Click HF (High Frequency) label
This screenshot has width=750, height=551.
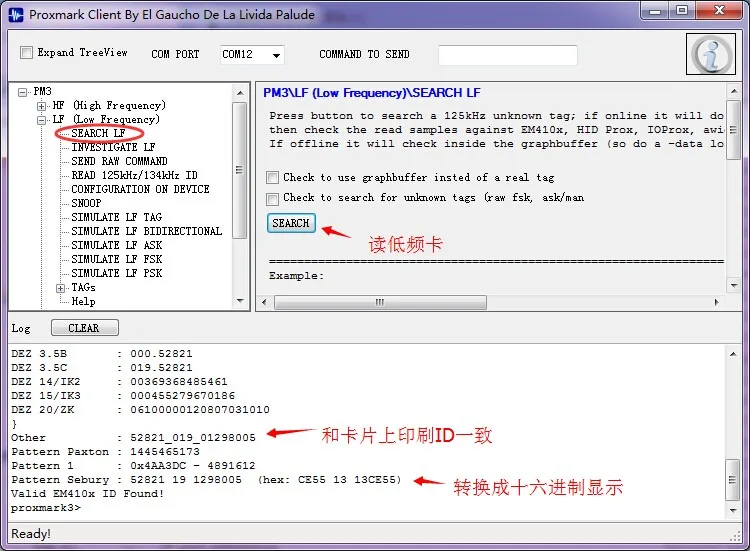pos(109,106)
